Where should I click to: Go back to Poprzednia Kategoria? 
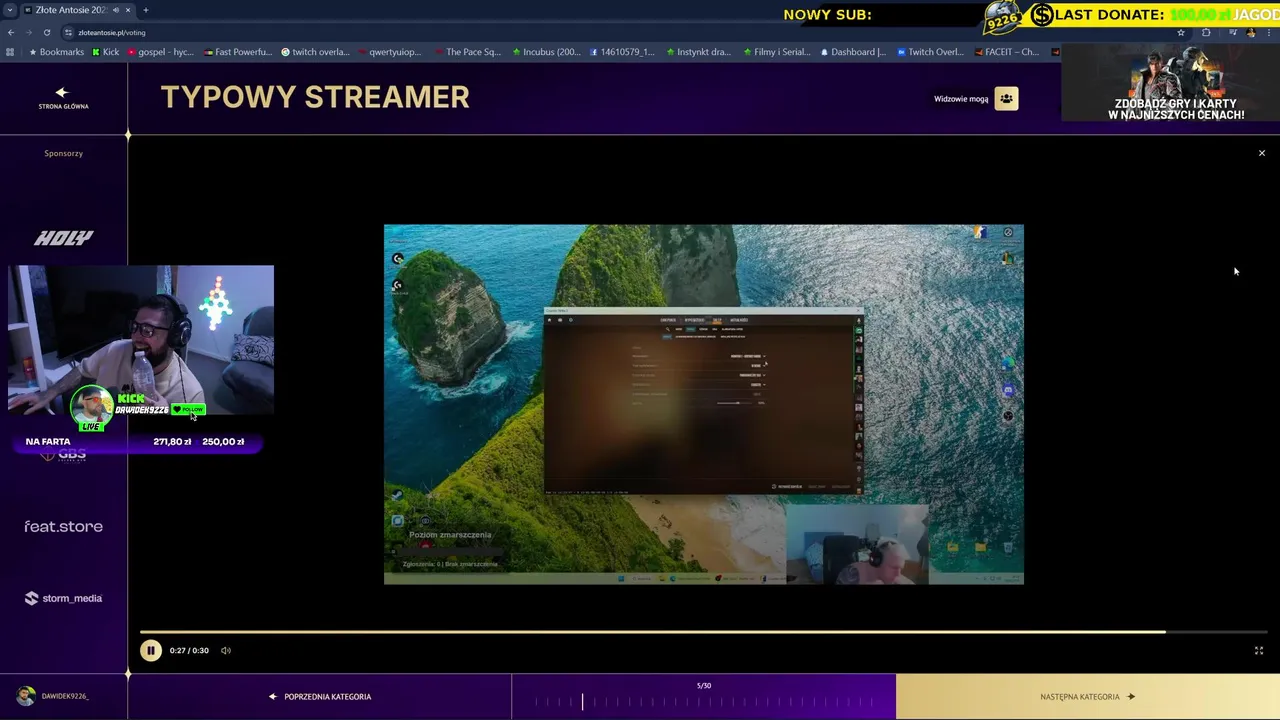coord(320,697)
